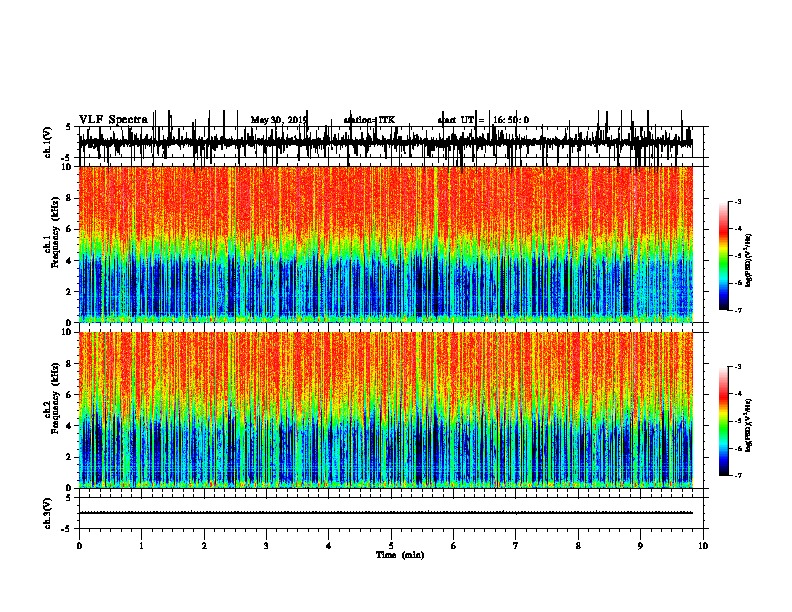Click the 'ch.1(V)' axis label
This screenshot has width=792, height=612.
click(48, 142)
